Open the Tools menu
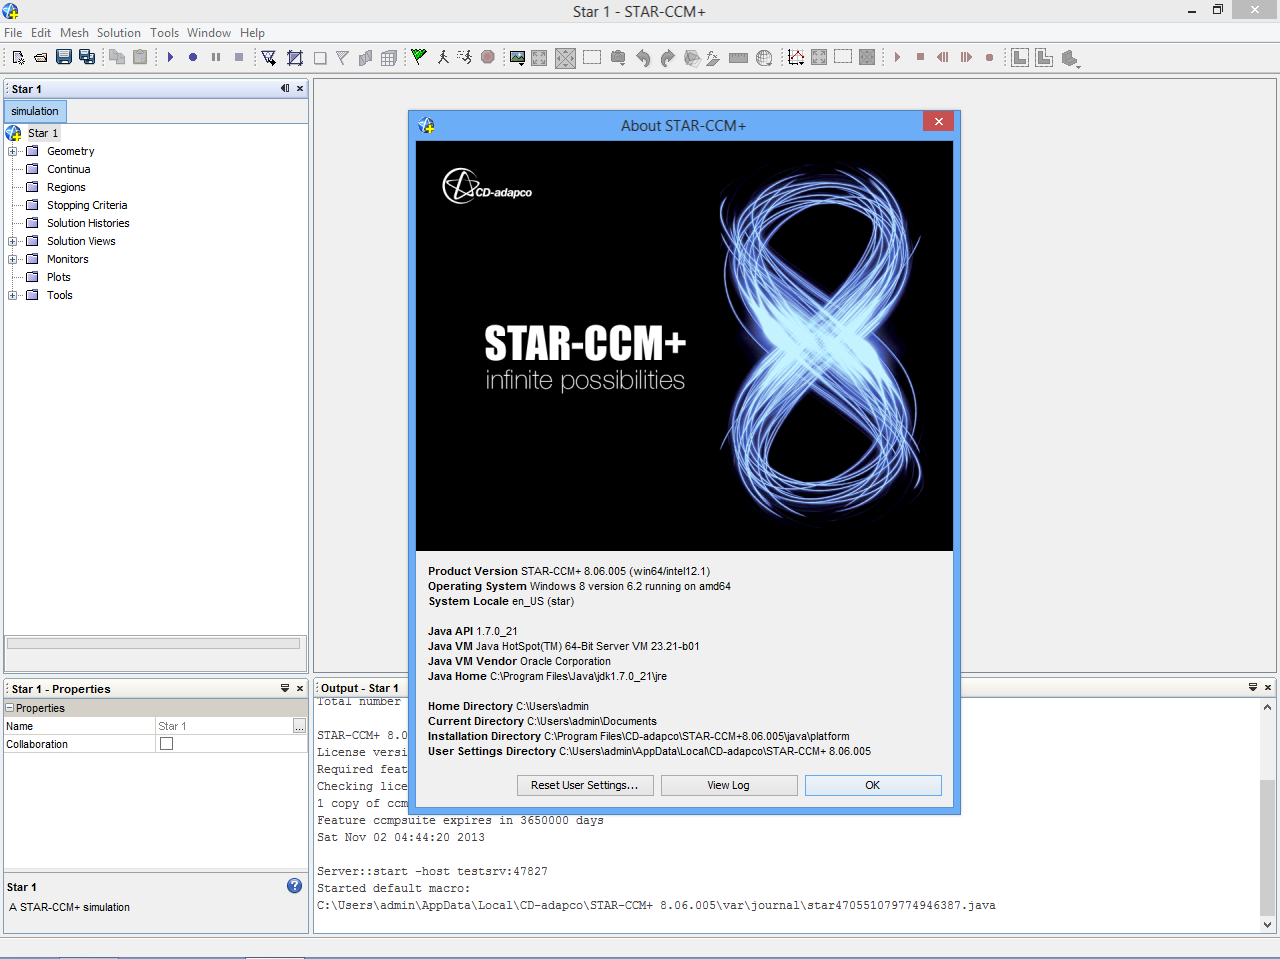Image resolution: width=1280 pixels, height=959 pixels. coord(164,33)
